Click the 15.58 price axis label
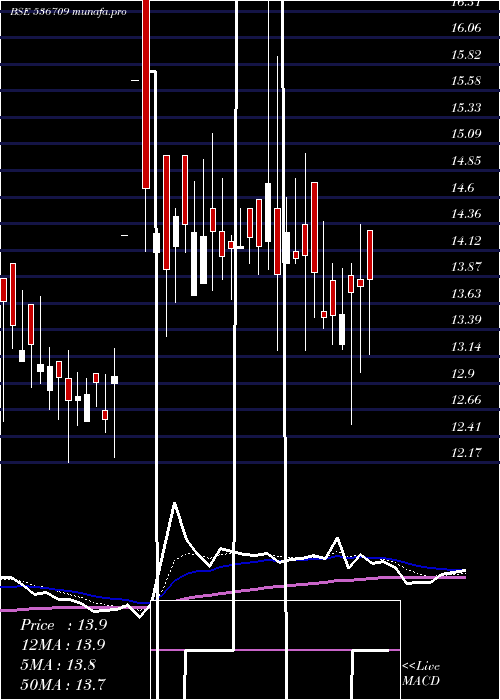The height and width of the screenshot is (700, 500). point(466,81)
